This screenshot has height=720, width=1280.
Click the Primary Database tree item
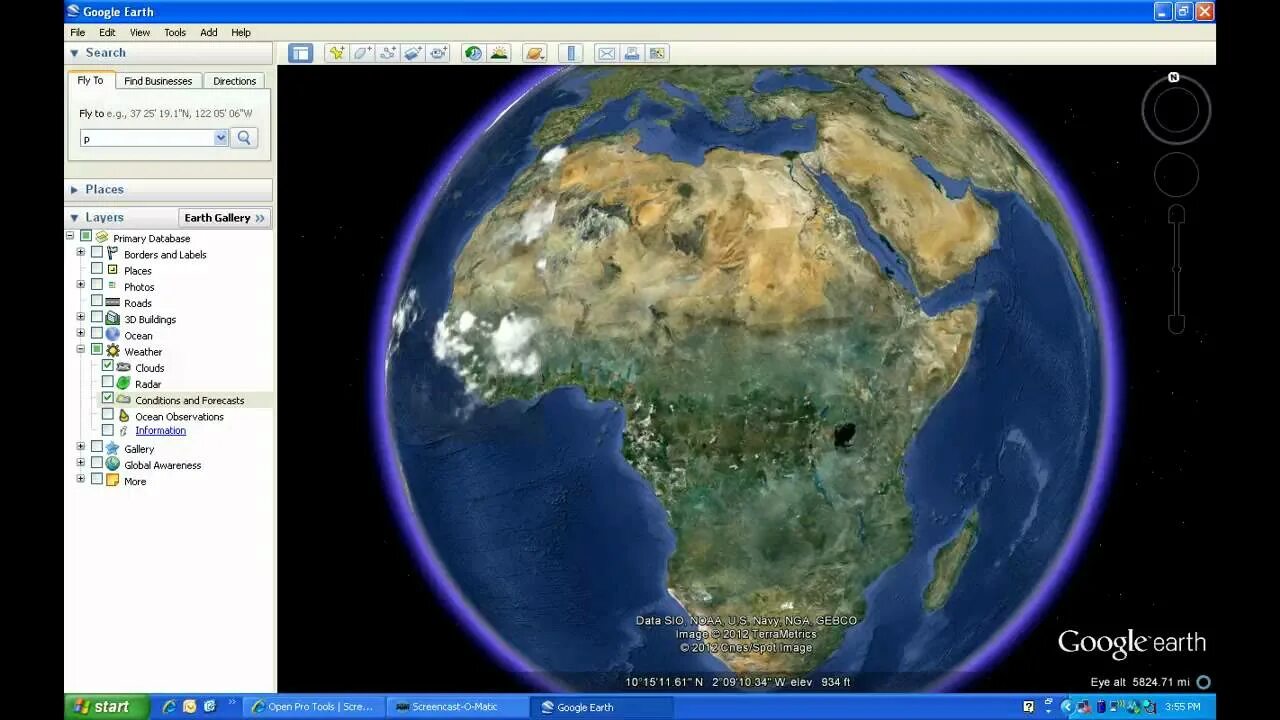(151, 238)
